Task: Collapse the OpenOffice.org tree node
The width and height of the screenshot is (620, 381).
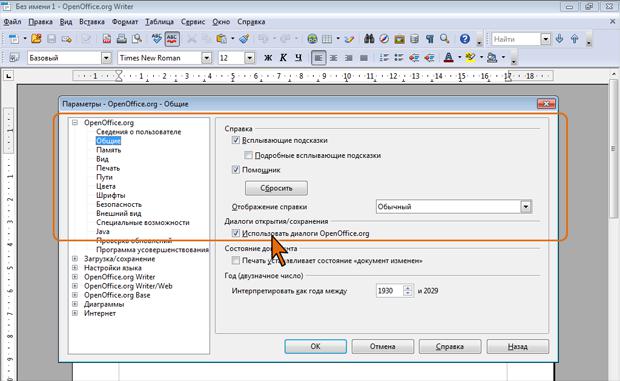Action: click(75, 123)
